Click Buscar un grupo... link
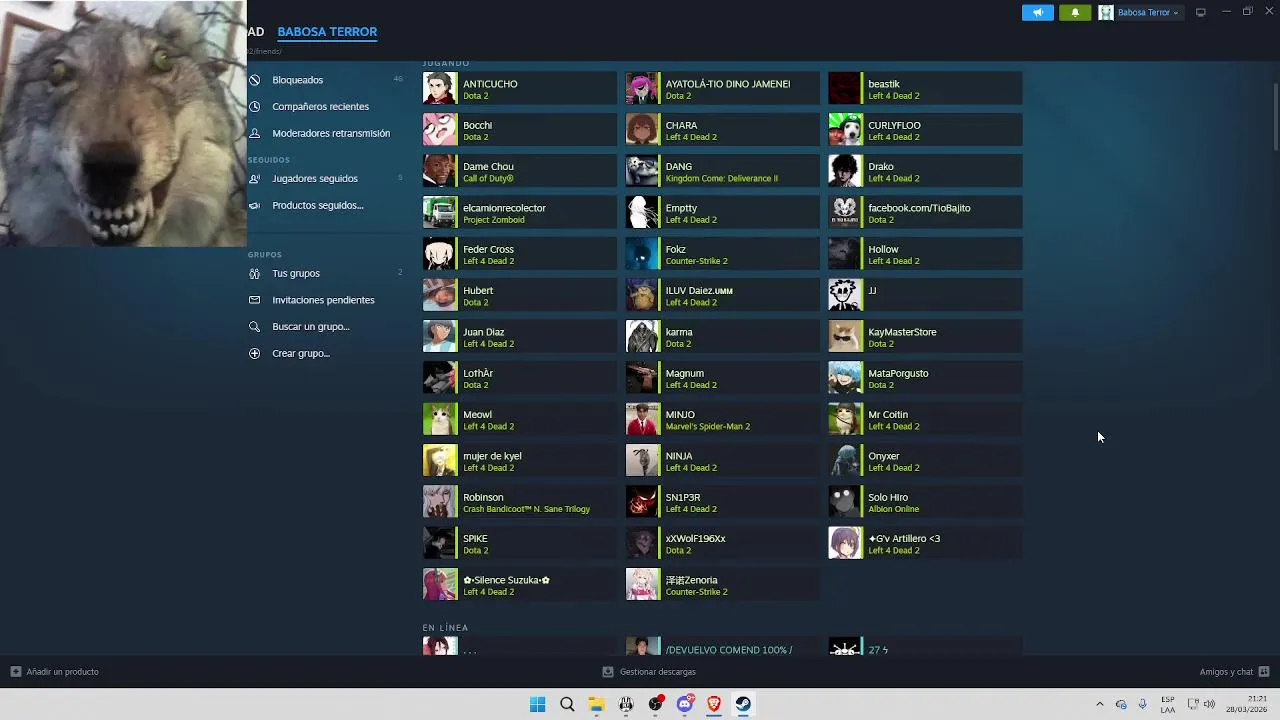This screenshot has height=720, width=1280. pyautogui.click(x=311, y=327)
